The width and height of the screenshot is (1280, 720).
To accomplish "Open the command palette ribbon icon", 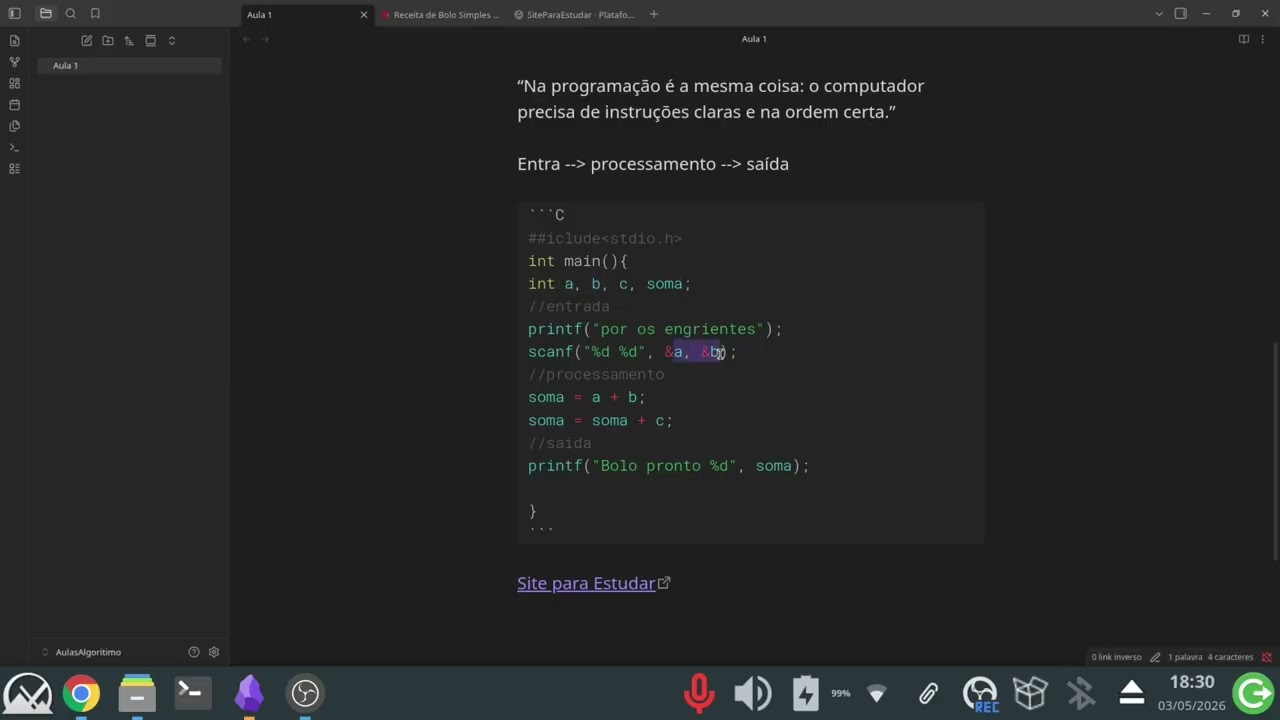I will [x=14, y=147].
